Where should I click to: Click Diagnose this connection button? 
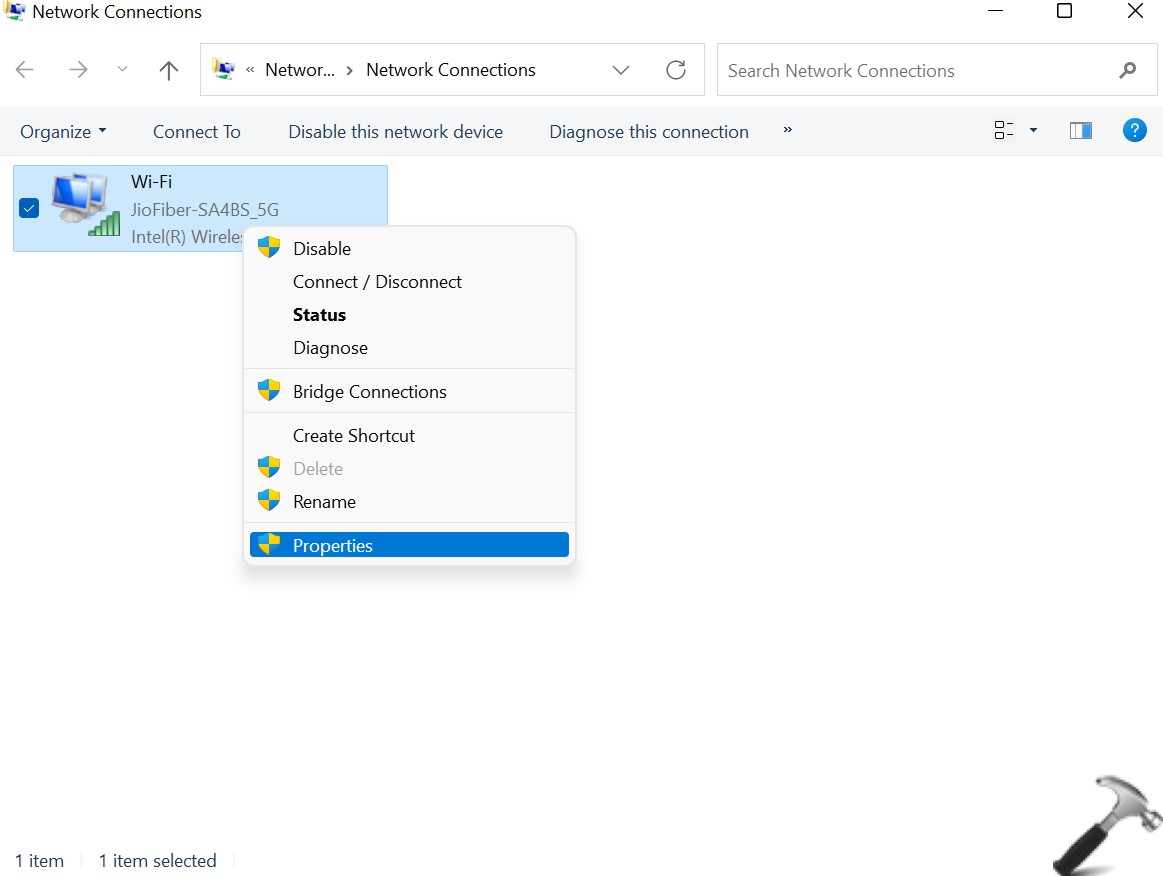point(648,132)
